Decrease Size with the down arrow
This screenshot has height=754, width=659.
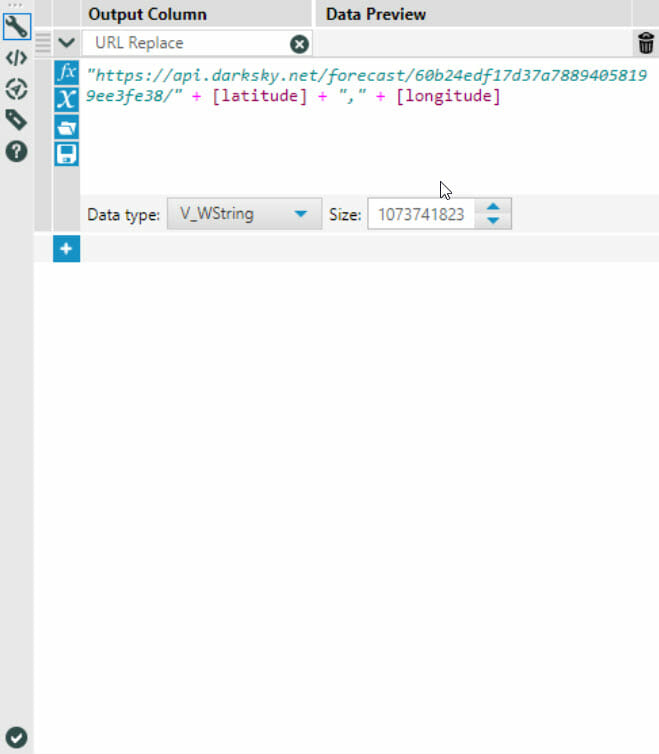click(x=493, y=221)
